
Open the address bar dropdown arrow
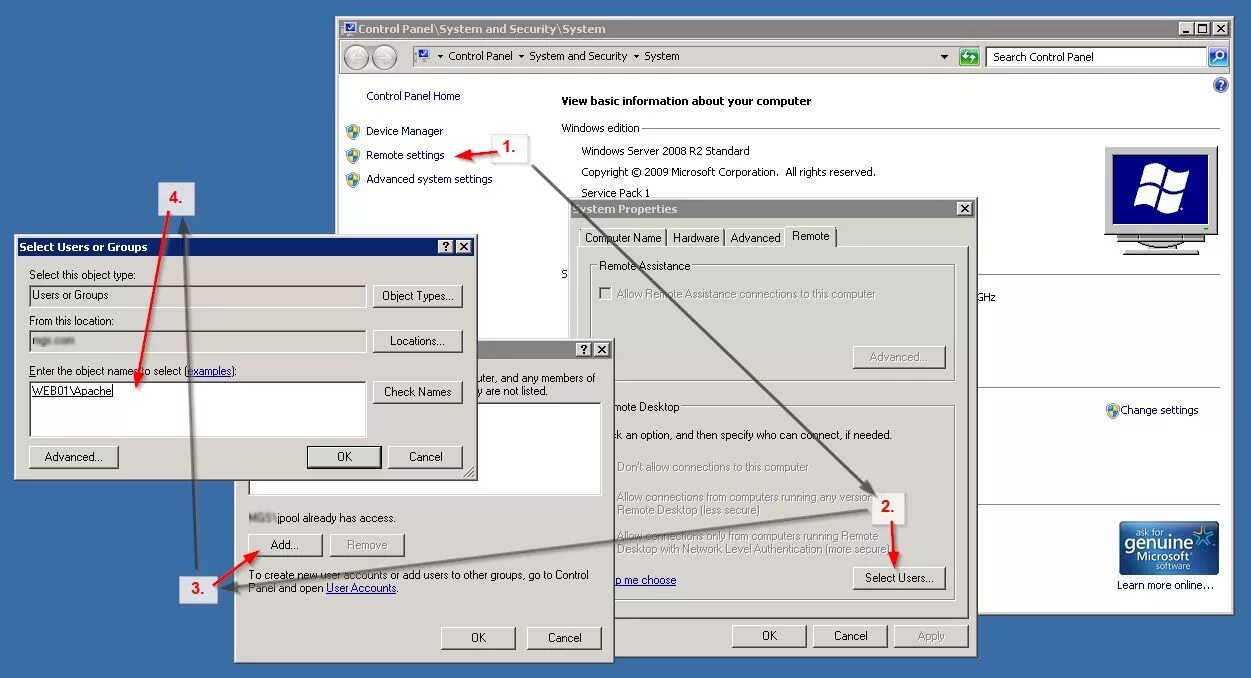point(944,56)
